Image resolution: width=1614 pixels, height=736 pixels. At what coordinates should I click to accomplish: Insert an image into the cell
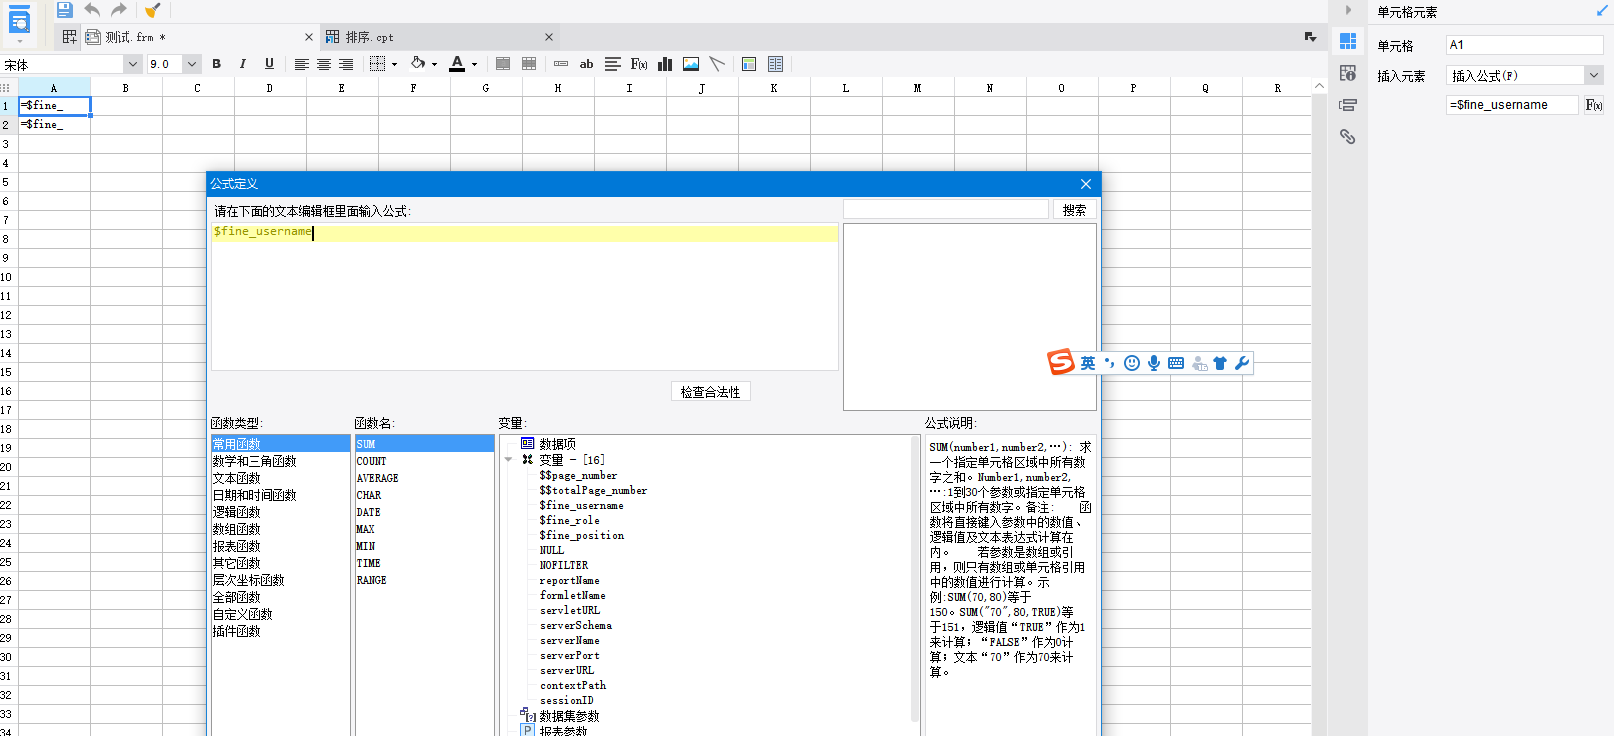[x=691, y=64]
